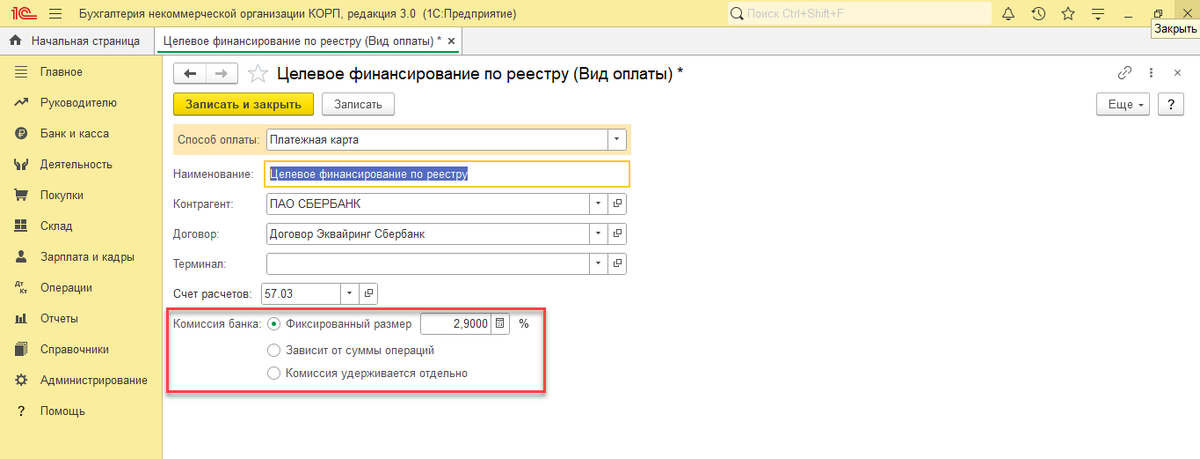Viewport: 1200px width, 459px height.
Task: Open the 1C main menu hamburger icon
Action: coord(54,14)
